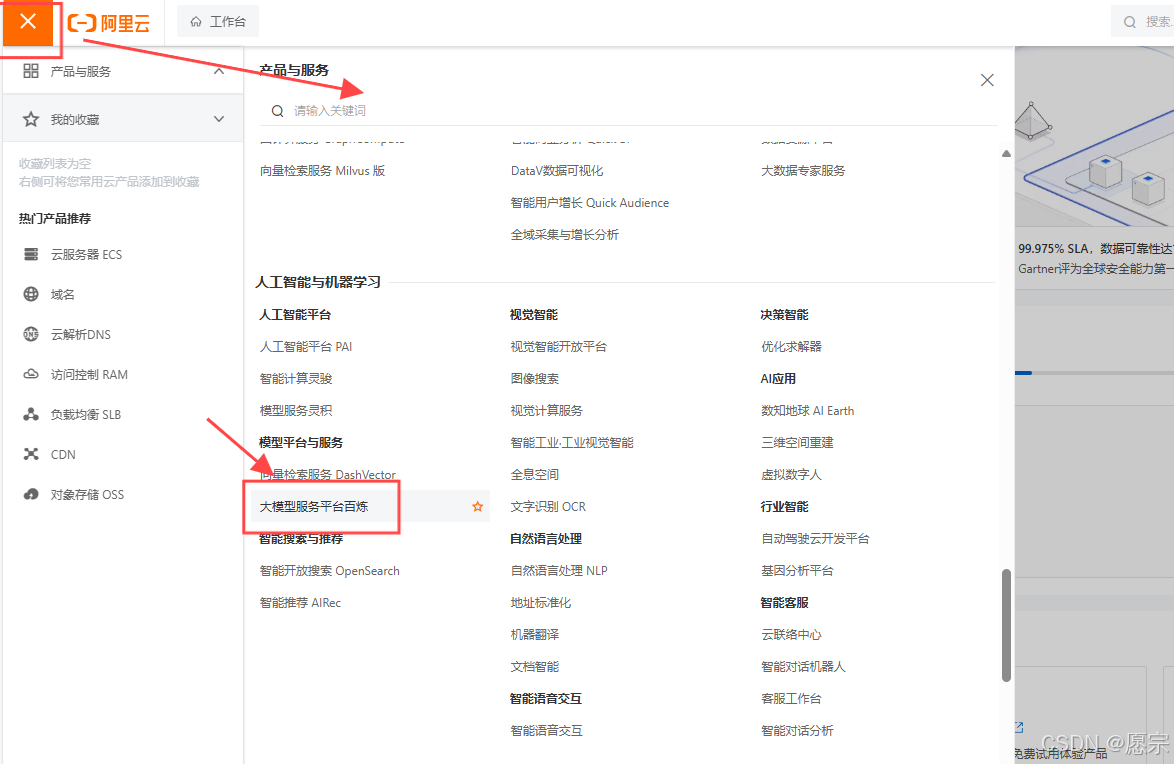Image resolution: width=1174 pixels, height=764 pixels.
Task: Open 向量检索服务 Milvus 版
Action: click(322, 171)
